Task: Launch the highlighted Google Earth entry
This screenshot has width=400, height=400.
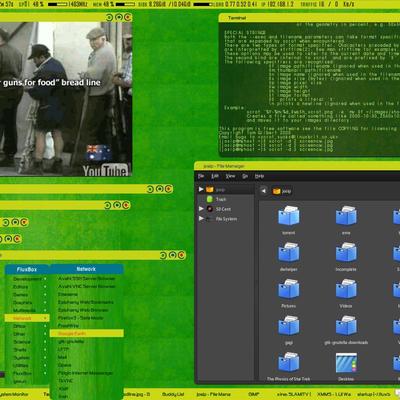Action: pyautogui.click(x=87, y=333)
